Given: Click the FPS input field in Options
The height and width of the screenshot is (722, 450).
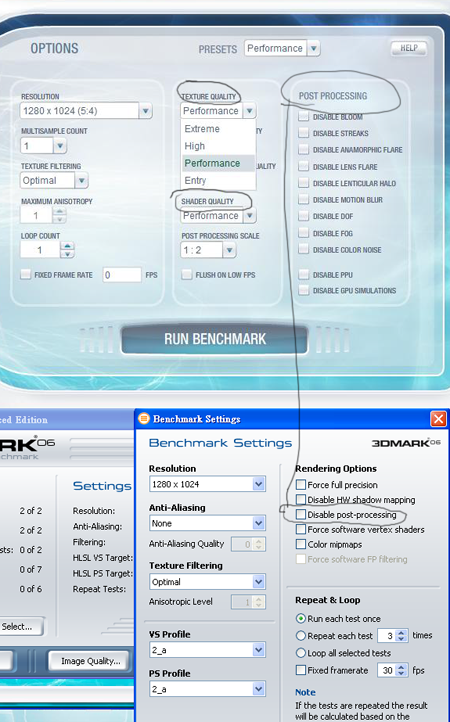Looking at the screenshot, I should (x=122, y=275).
